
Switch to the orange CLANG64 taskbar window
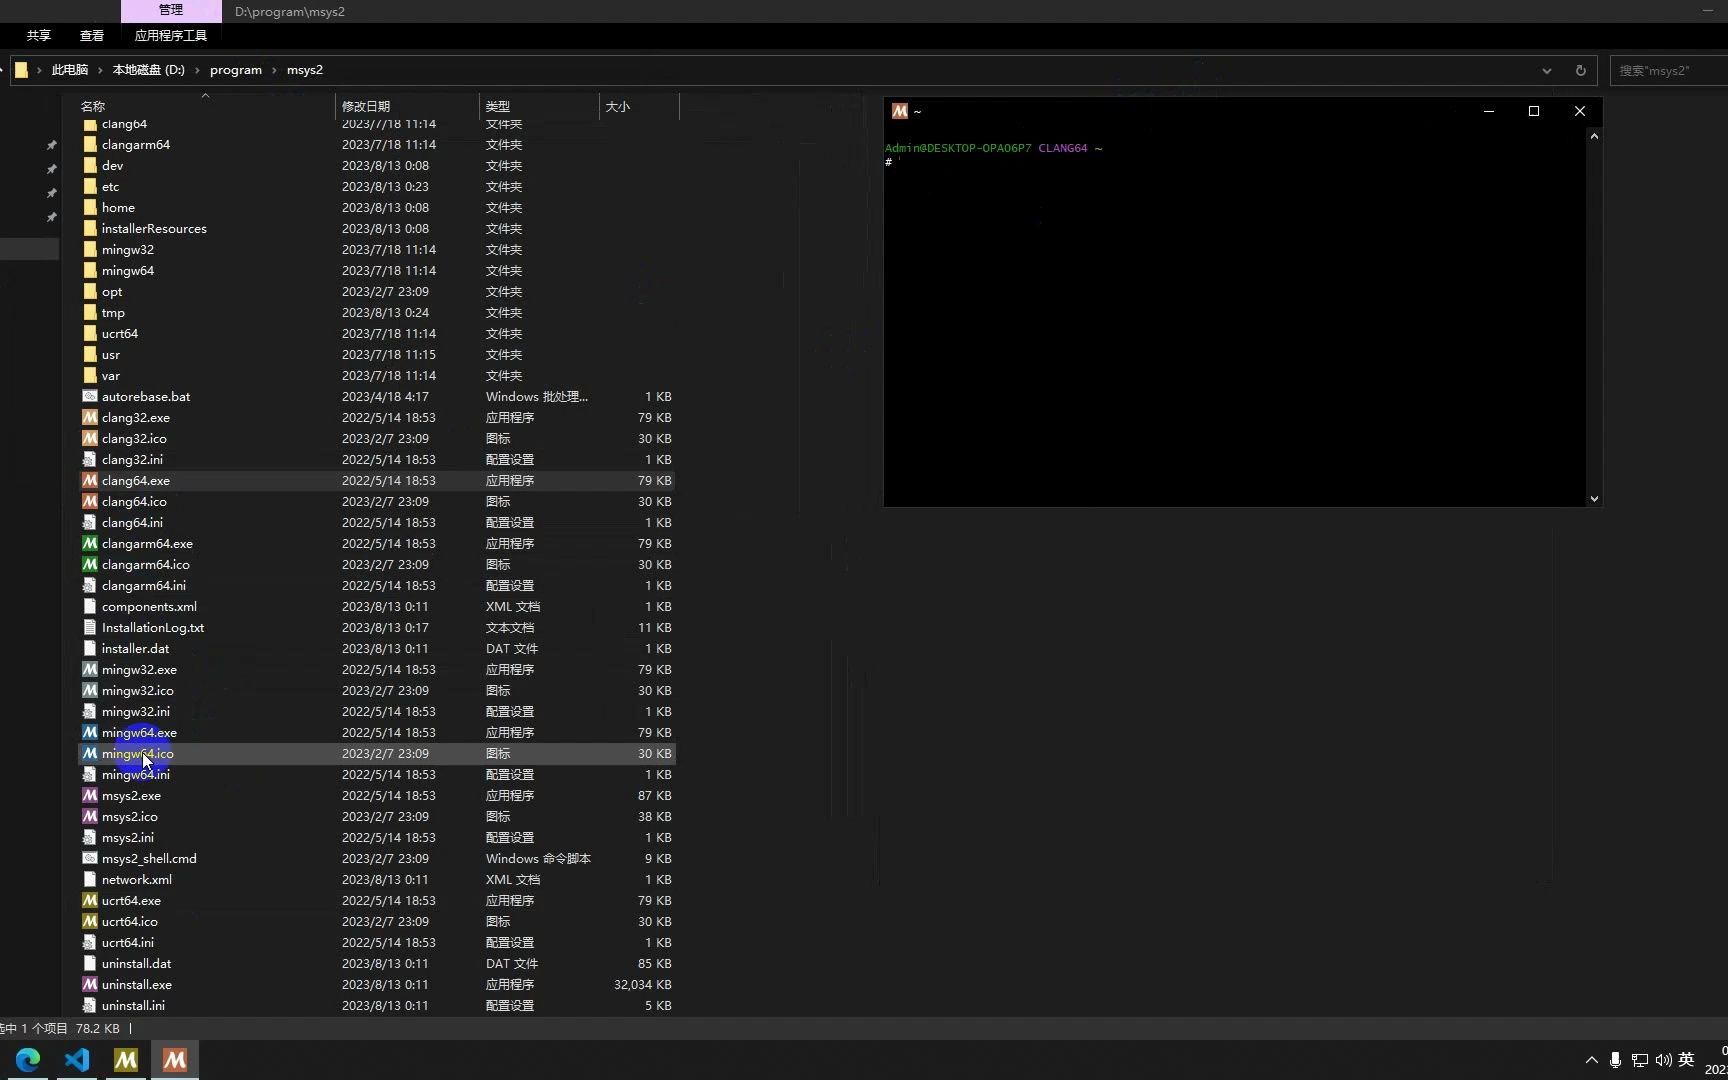tap(175, 1060)
